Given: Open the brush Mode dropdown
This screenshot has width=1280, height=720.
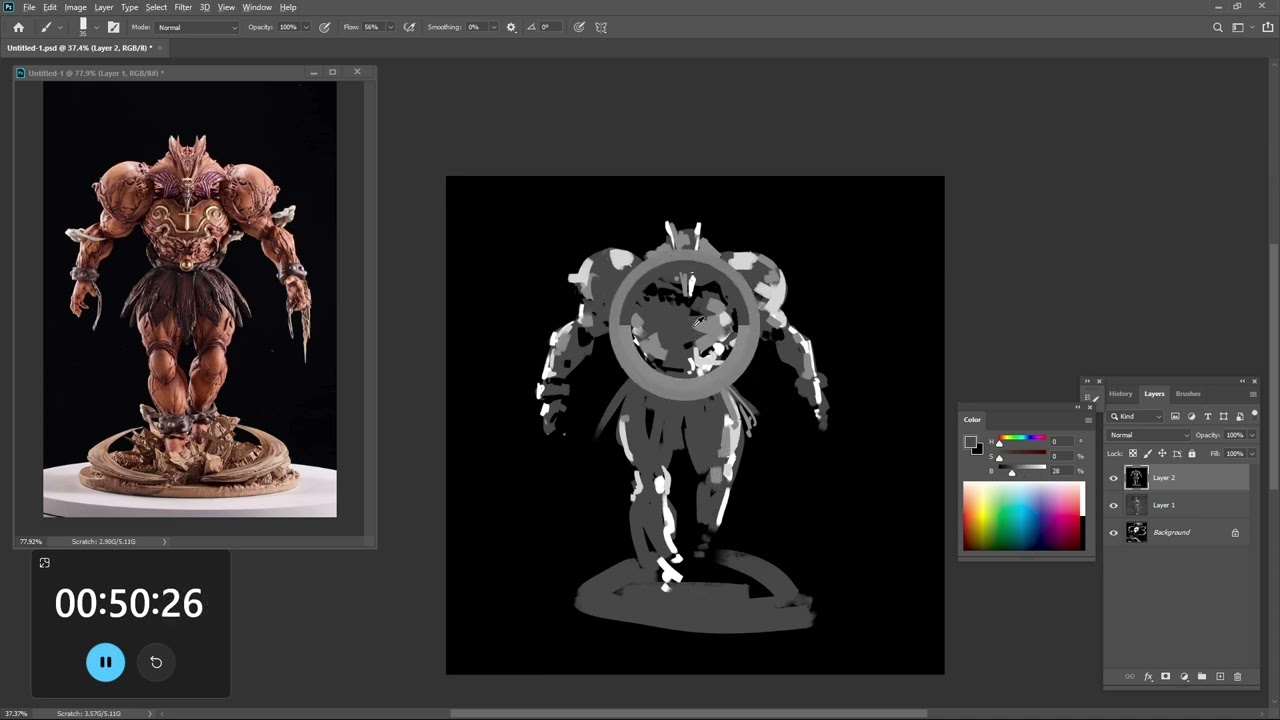Looking at the screenshot, I should tap(197, 27).
